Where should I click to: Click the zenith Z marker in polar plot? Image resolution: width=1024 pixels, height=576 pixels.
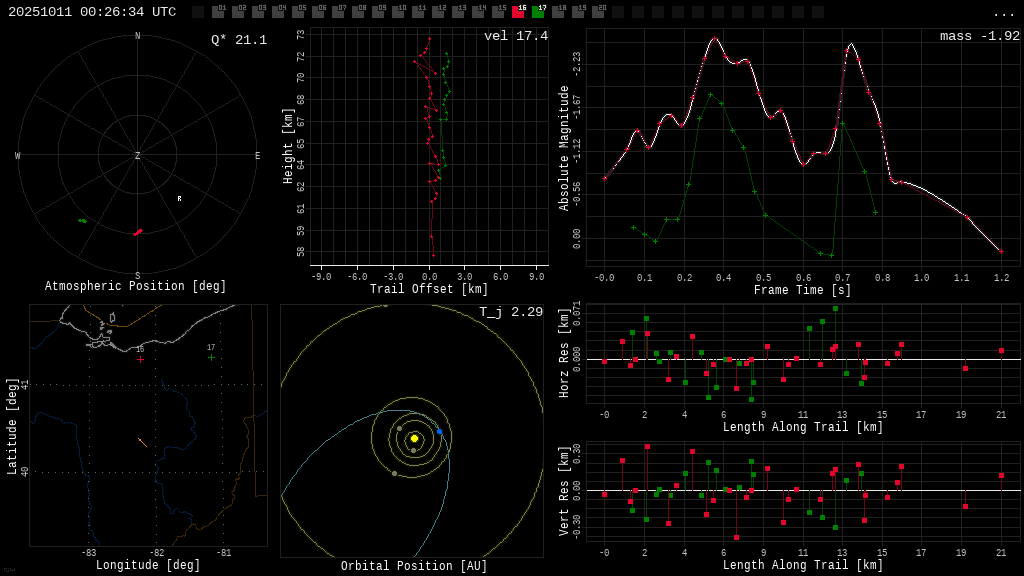tap(137, 156)
